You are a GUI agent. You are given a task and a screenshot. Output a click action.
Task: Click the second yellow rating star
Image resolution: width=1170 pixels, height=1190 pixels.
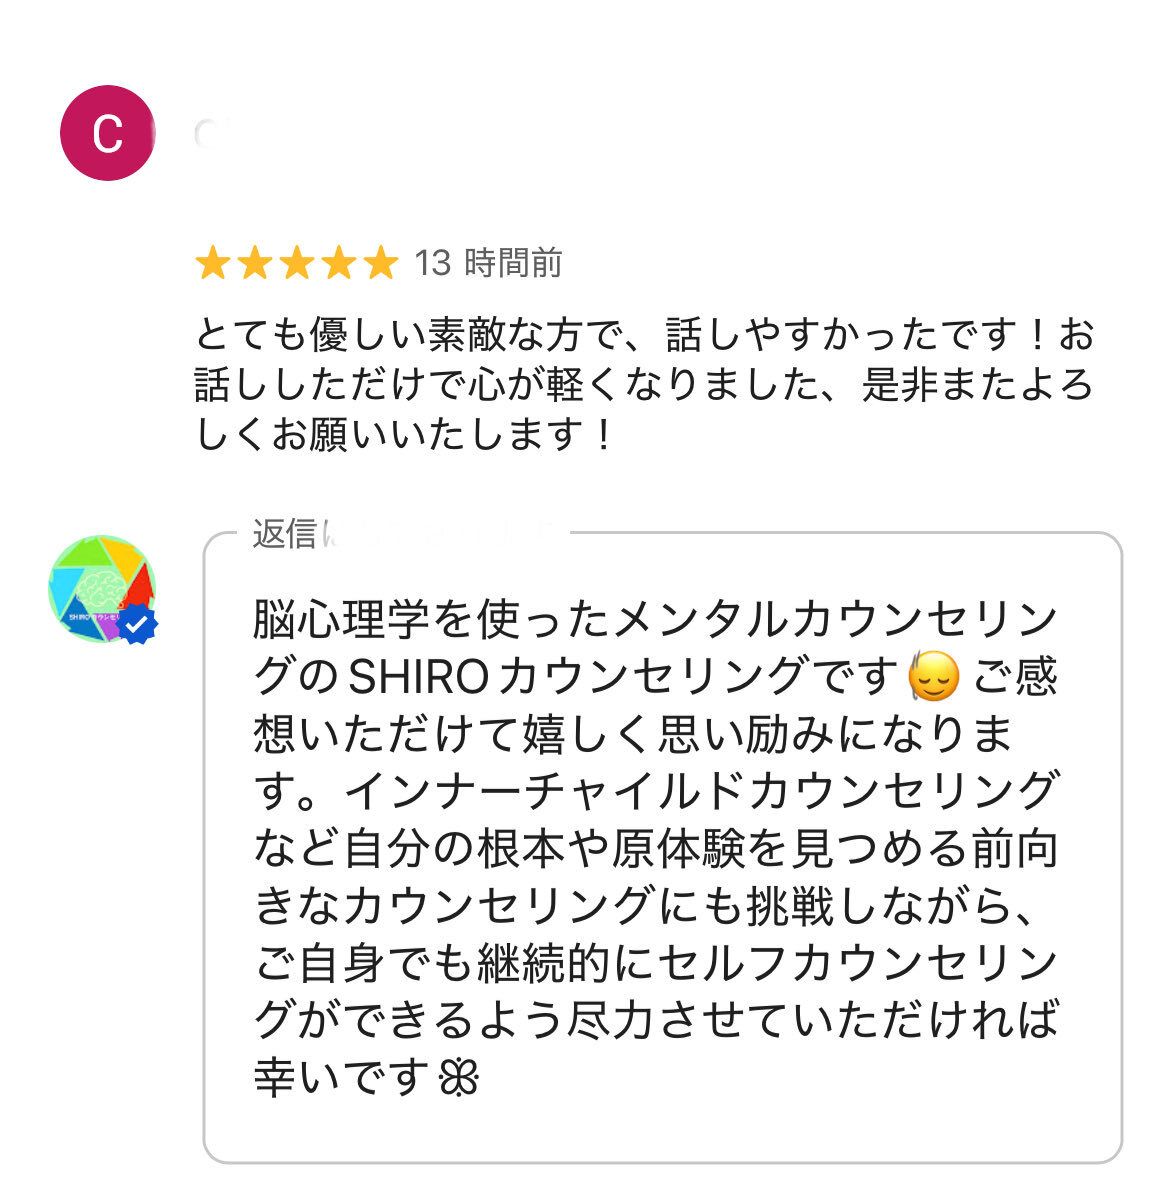point(255,264)
